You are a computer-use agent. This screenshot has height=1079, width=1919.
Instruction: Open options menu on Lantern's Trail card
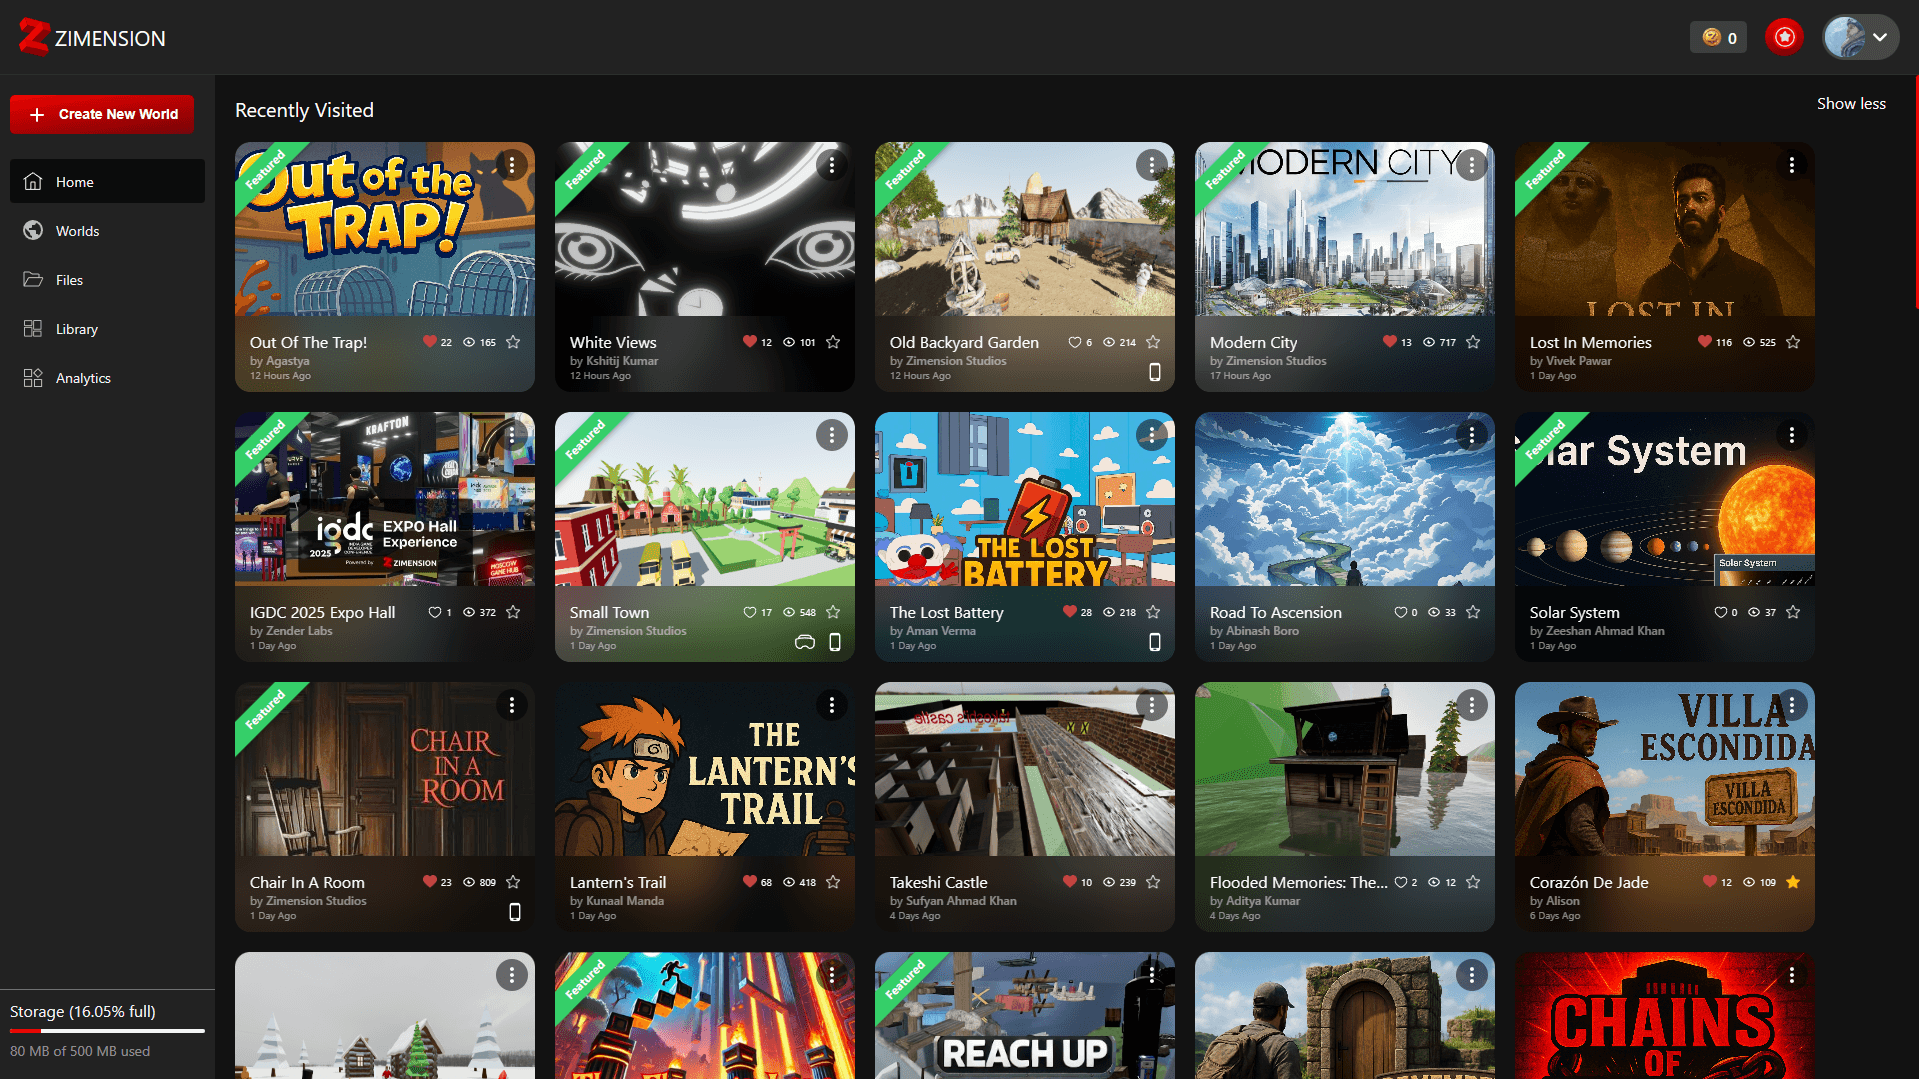point(832,705)
